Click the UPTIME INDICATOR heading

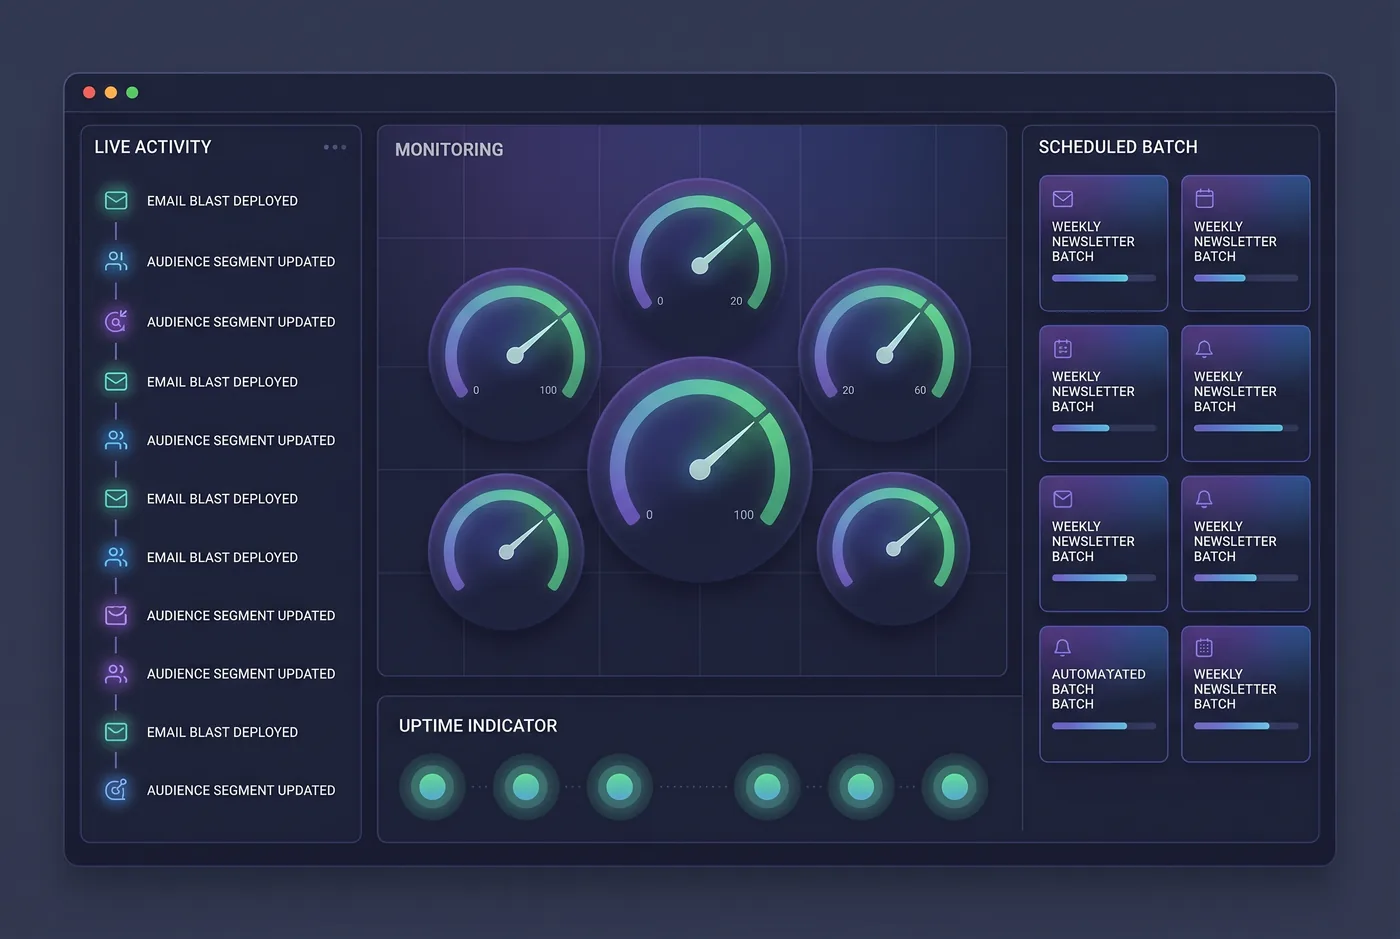[x=478, y=726]
